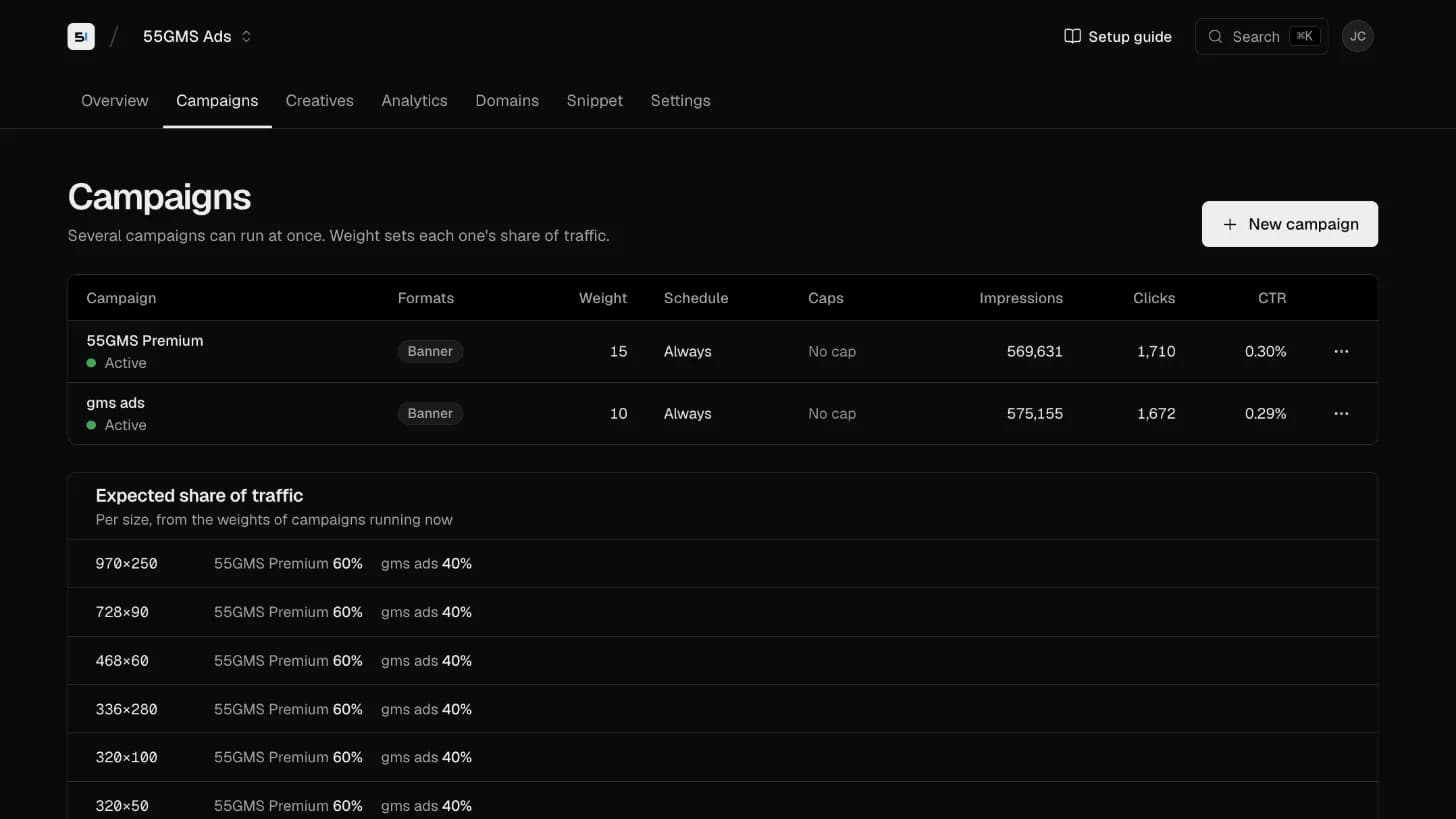The image size is (1456, 819).
Task: Click the 0.30% CTR value
Action: [1266, 351]
